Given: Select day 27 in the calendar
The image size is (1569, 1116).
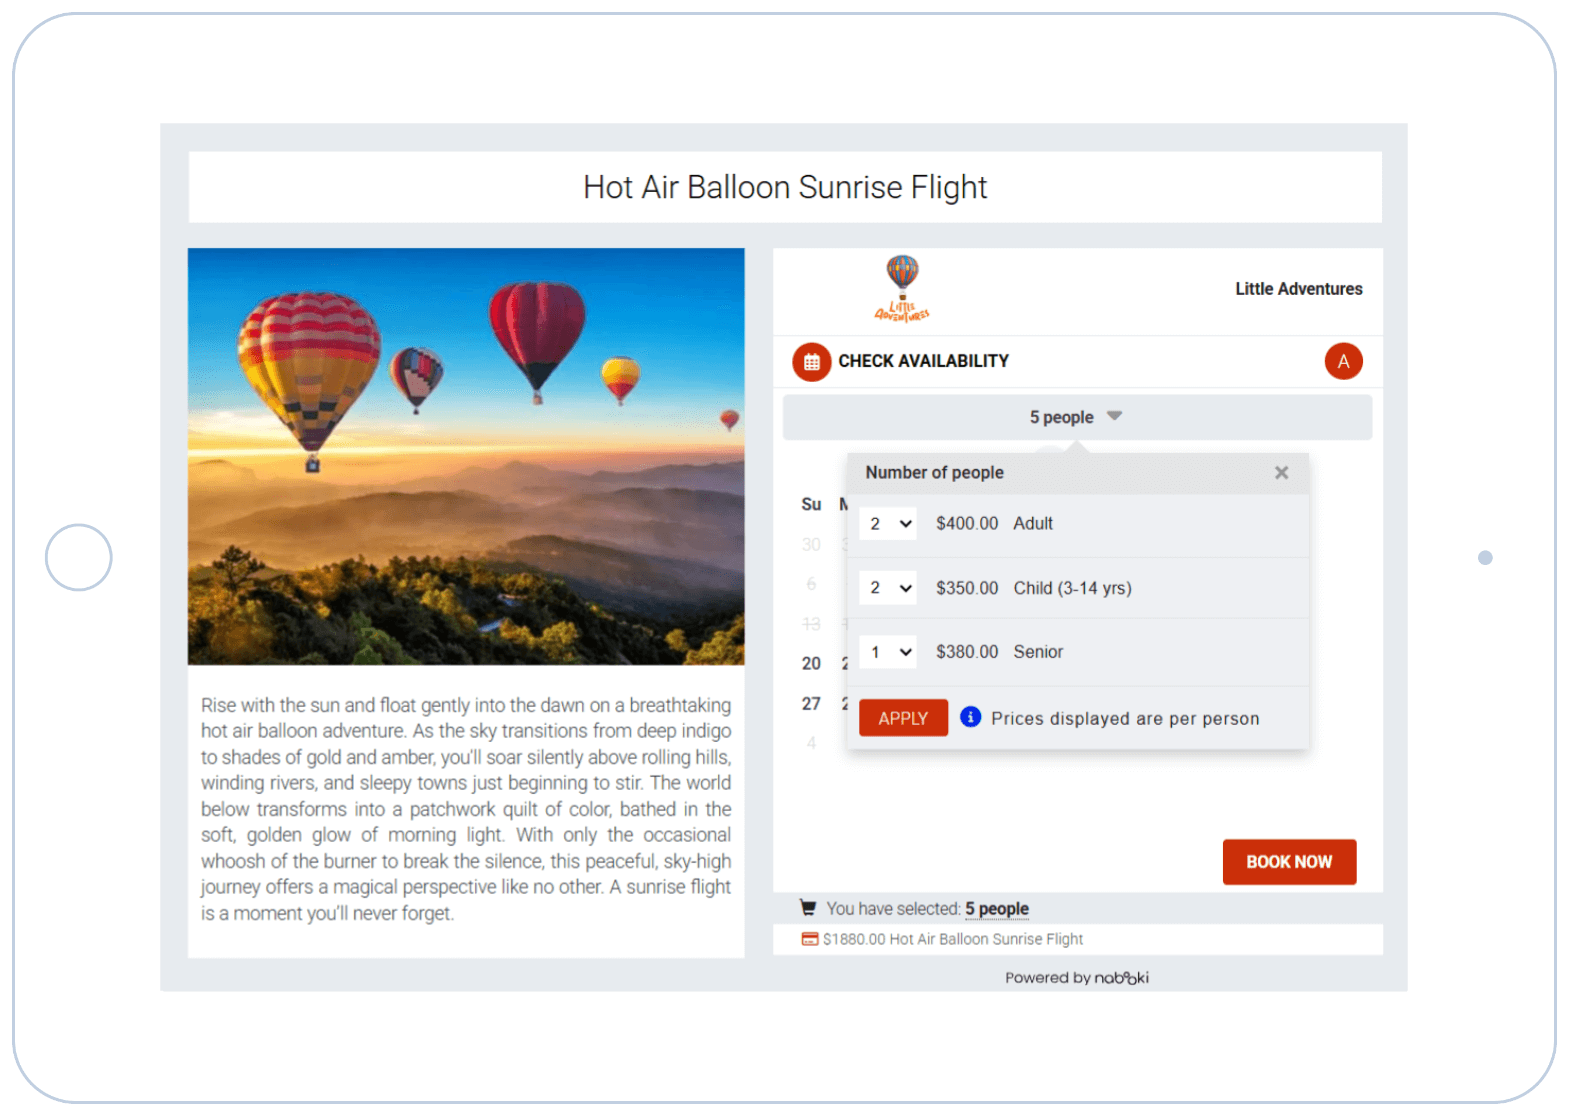Looking at the screenshot, I should coord(811,704).
